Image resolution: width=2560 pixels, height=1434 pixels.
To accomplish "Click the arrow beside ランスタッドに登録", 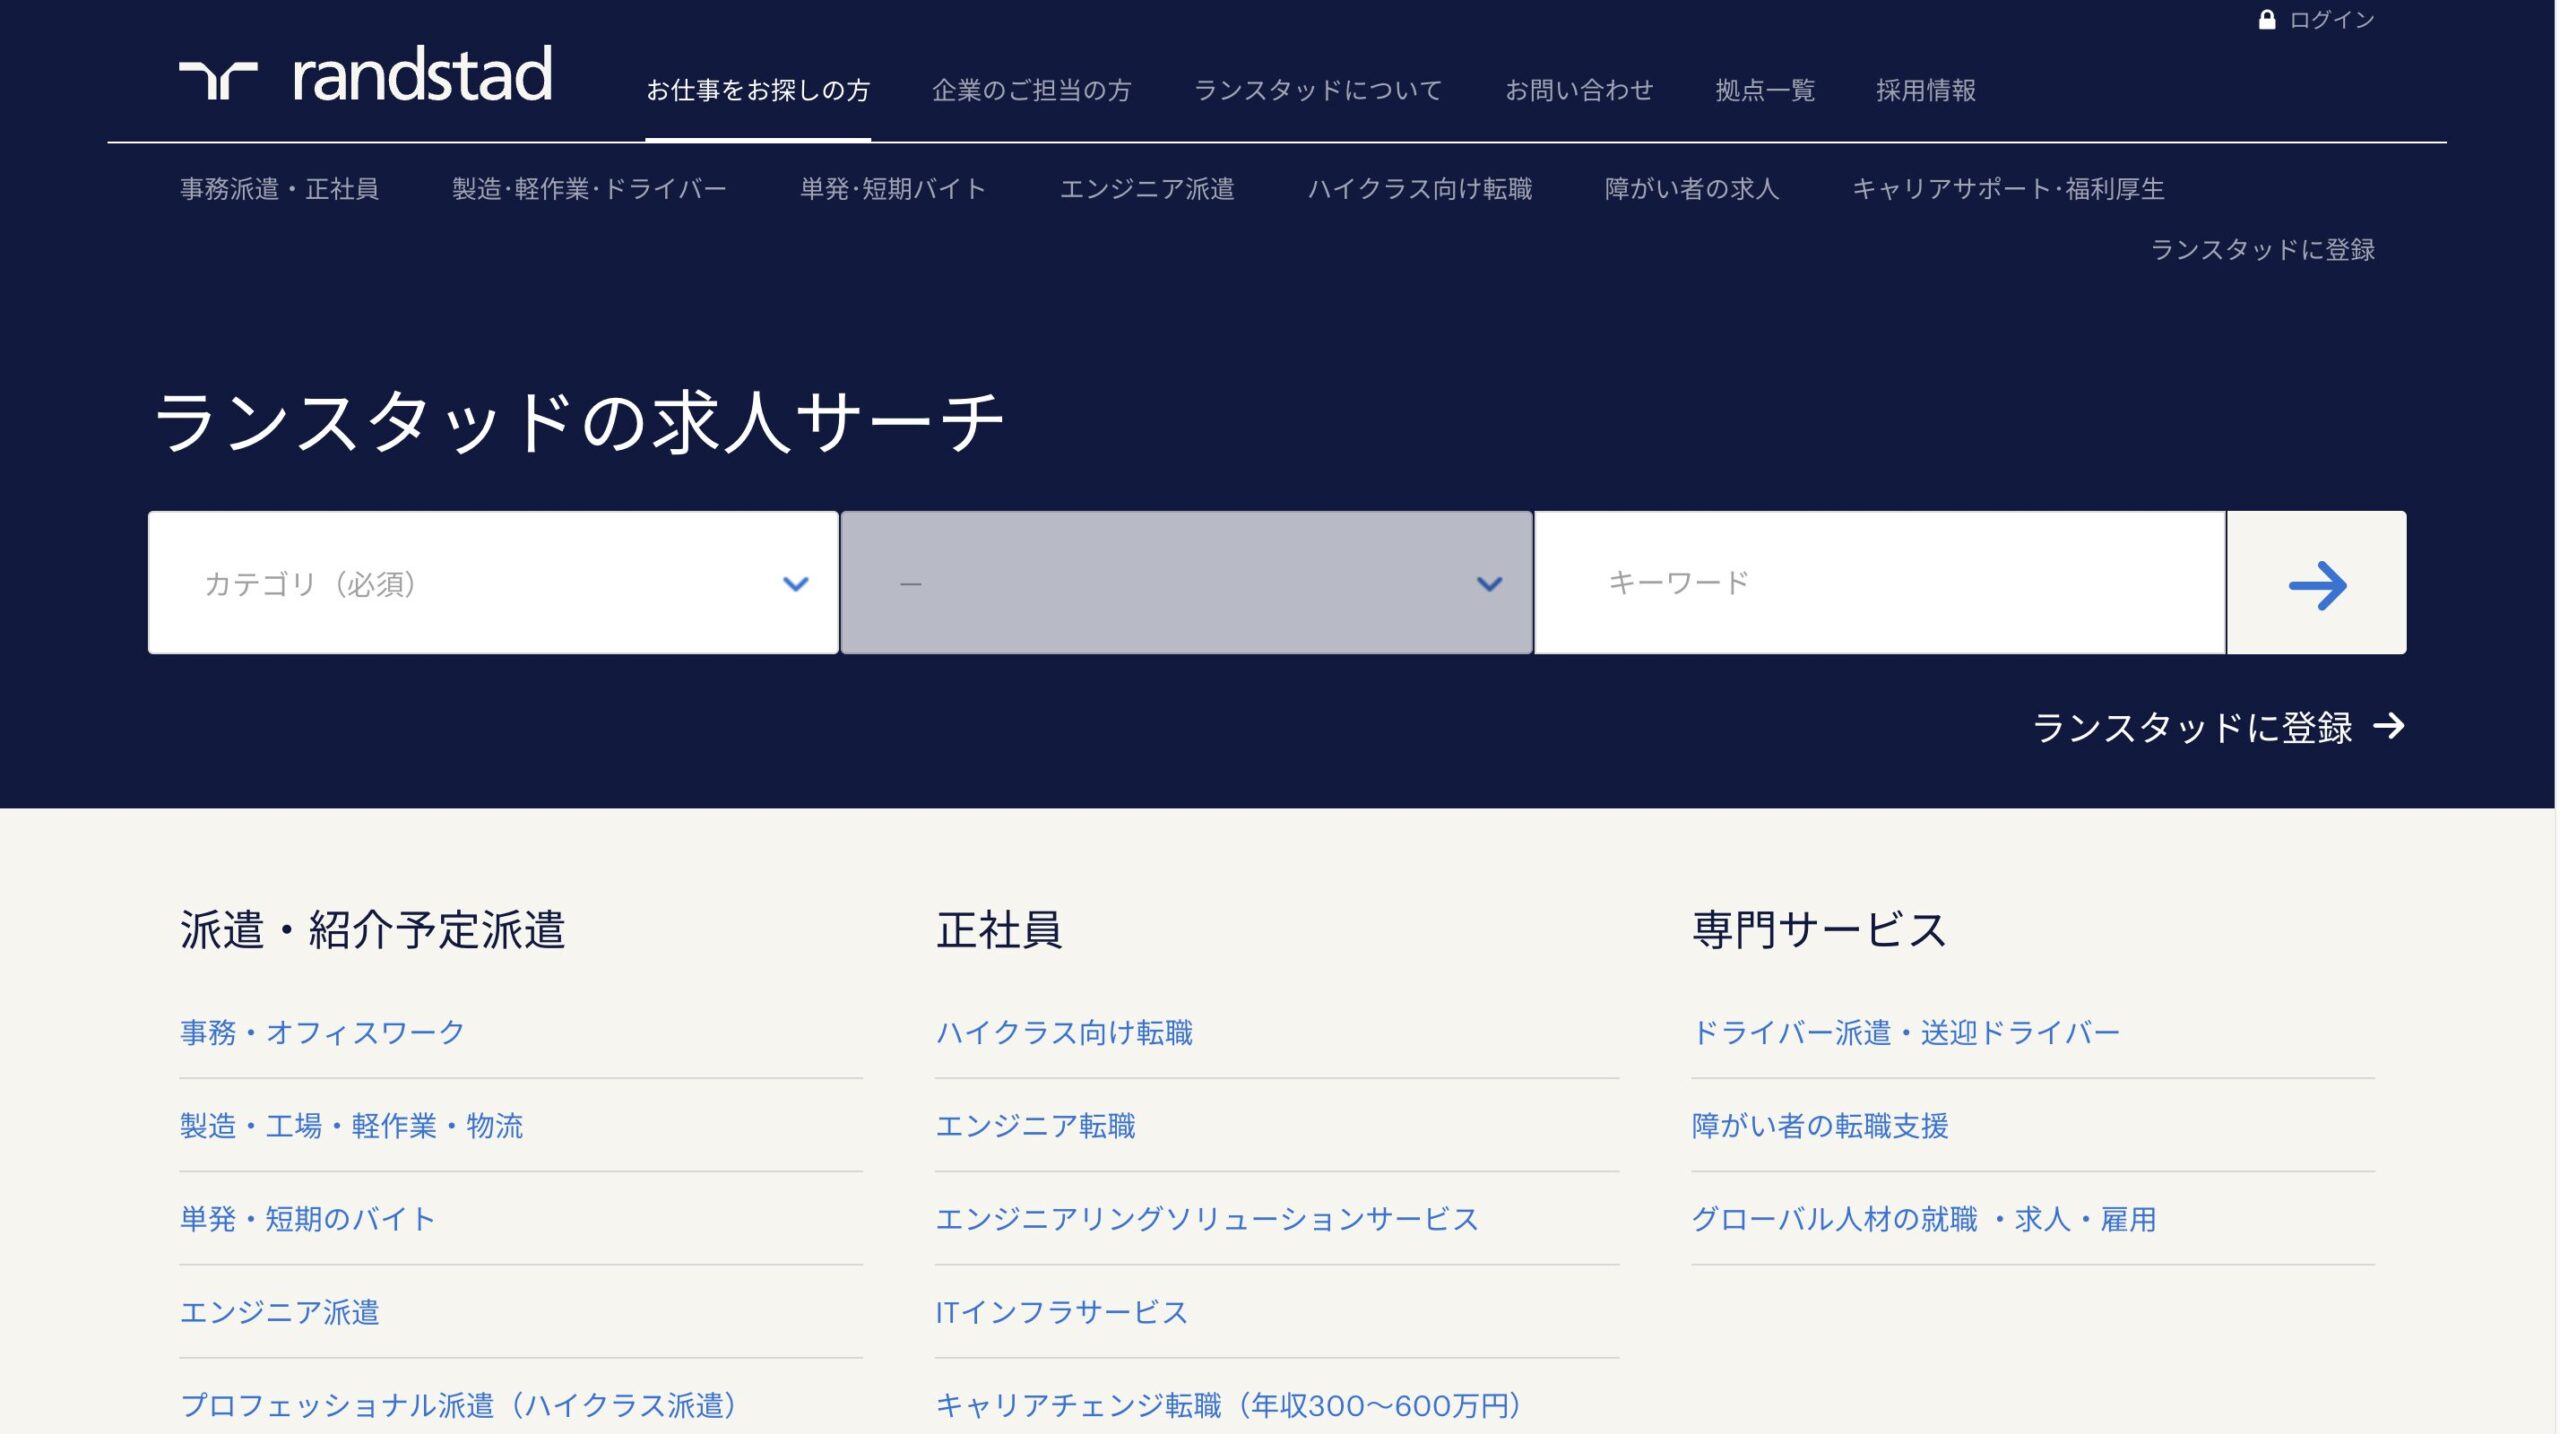I will pos(2389,726).
